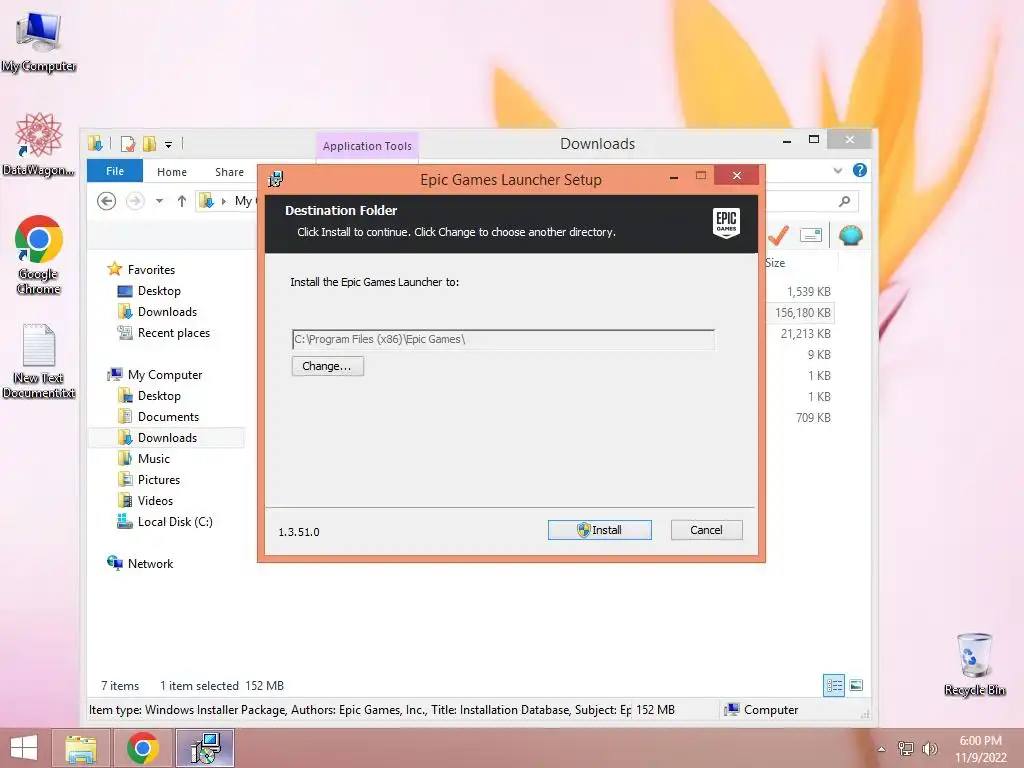Click the orange checkmark ribbon icon

coord(778,234)
